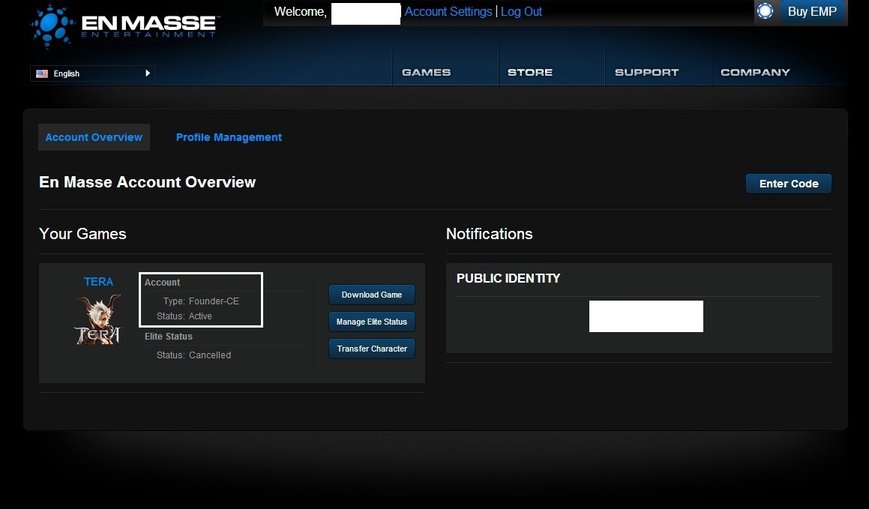Click the 'Elite Status' label

click(168, 337)
